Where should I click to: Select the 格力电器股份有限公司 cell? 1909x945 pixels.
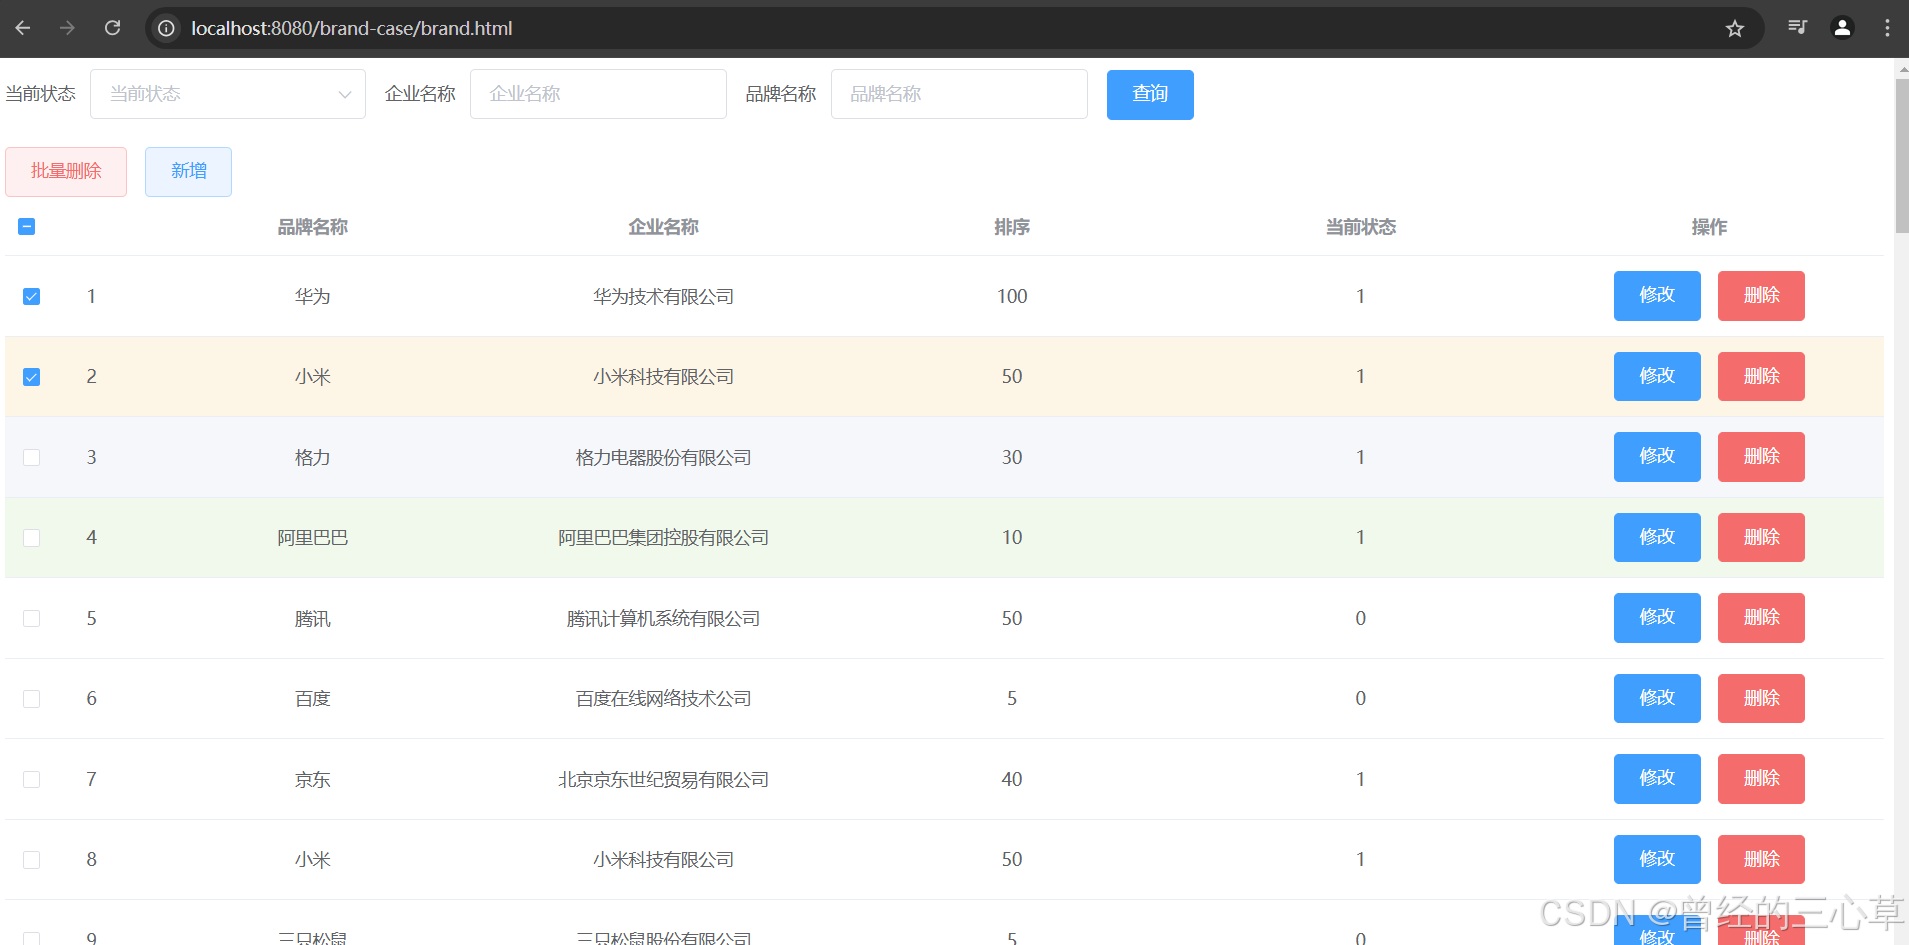click(x=663, y=457)
